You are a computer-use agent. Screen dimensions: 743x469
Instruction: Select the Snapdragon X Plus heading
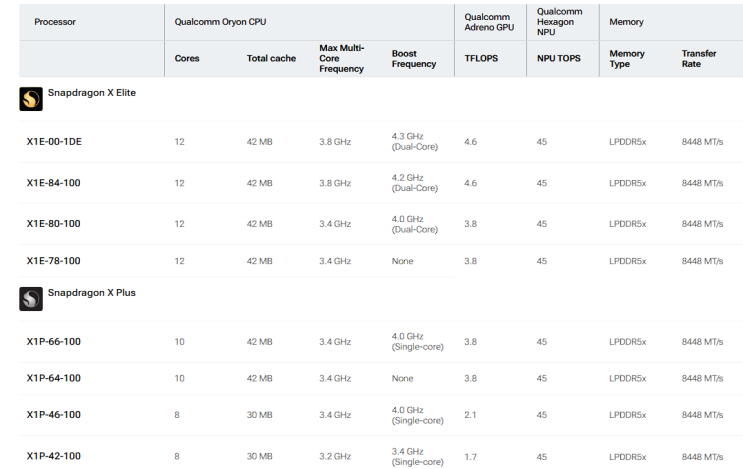tap(91, 293)
